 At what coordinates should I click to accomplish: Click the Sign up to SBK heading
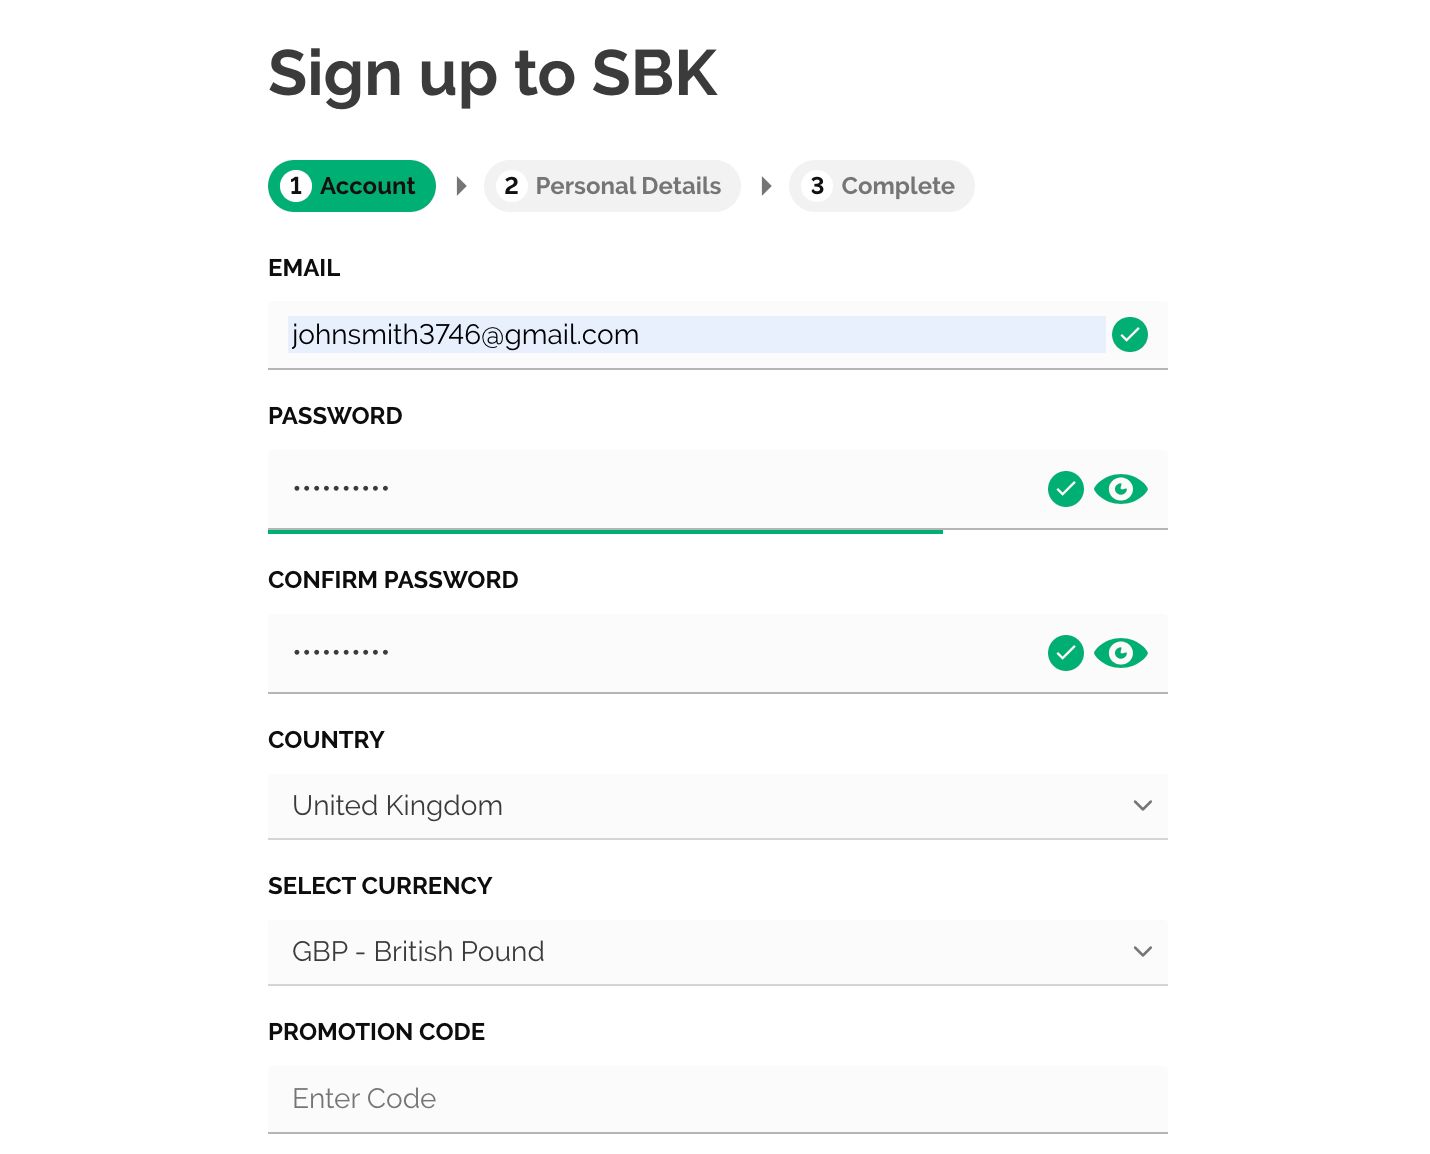(x=492, y=72)
